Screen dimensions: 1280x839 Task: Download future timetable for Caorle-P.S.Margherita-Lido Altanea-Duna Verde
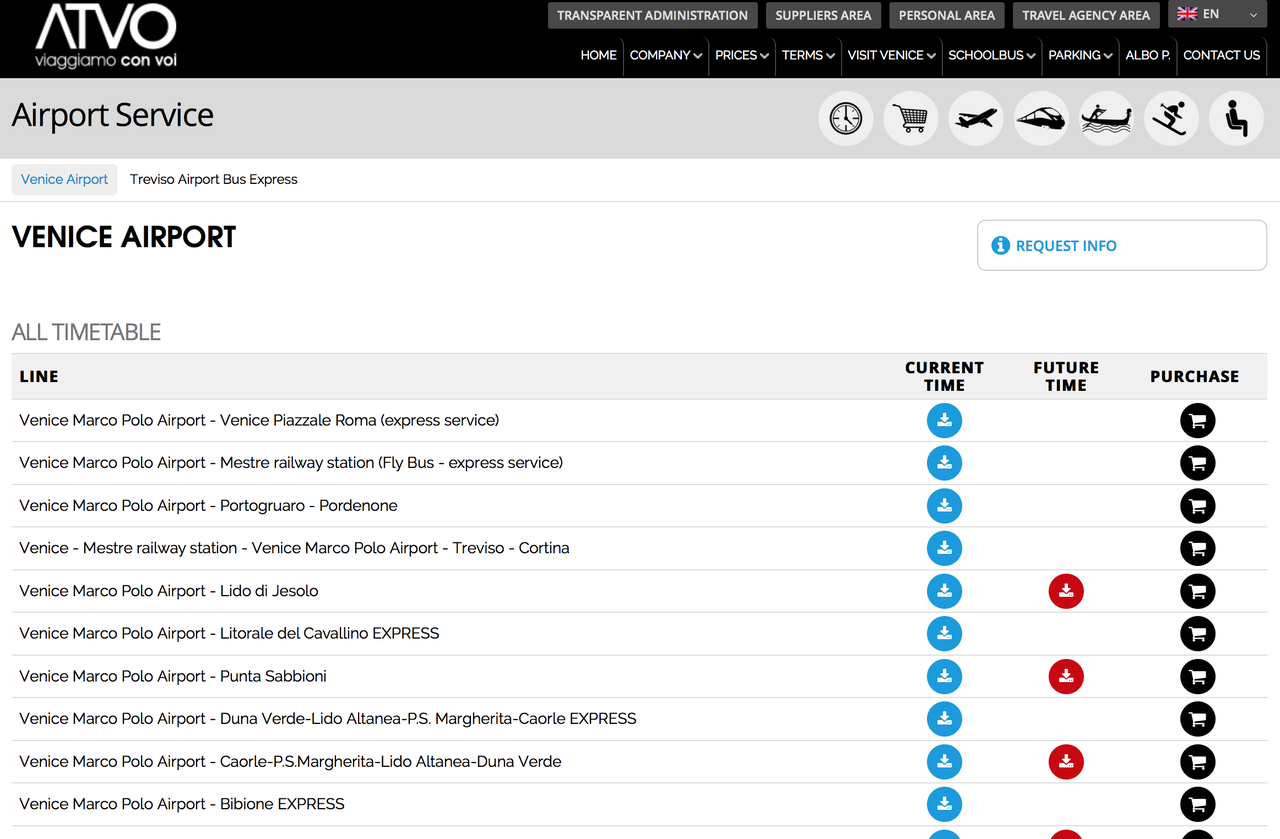tap(1066, 762)
